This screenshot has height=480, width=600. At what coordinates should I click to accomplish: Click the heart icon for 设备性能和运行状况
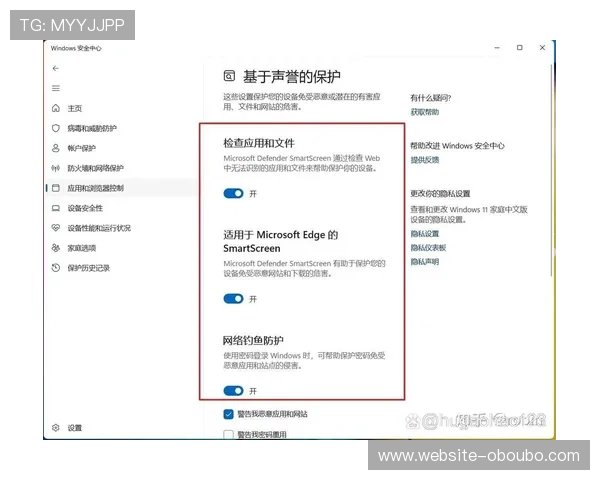point(56,228)
